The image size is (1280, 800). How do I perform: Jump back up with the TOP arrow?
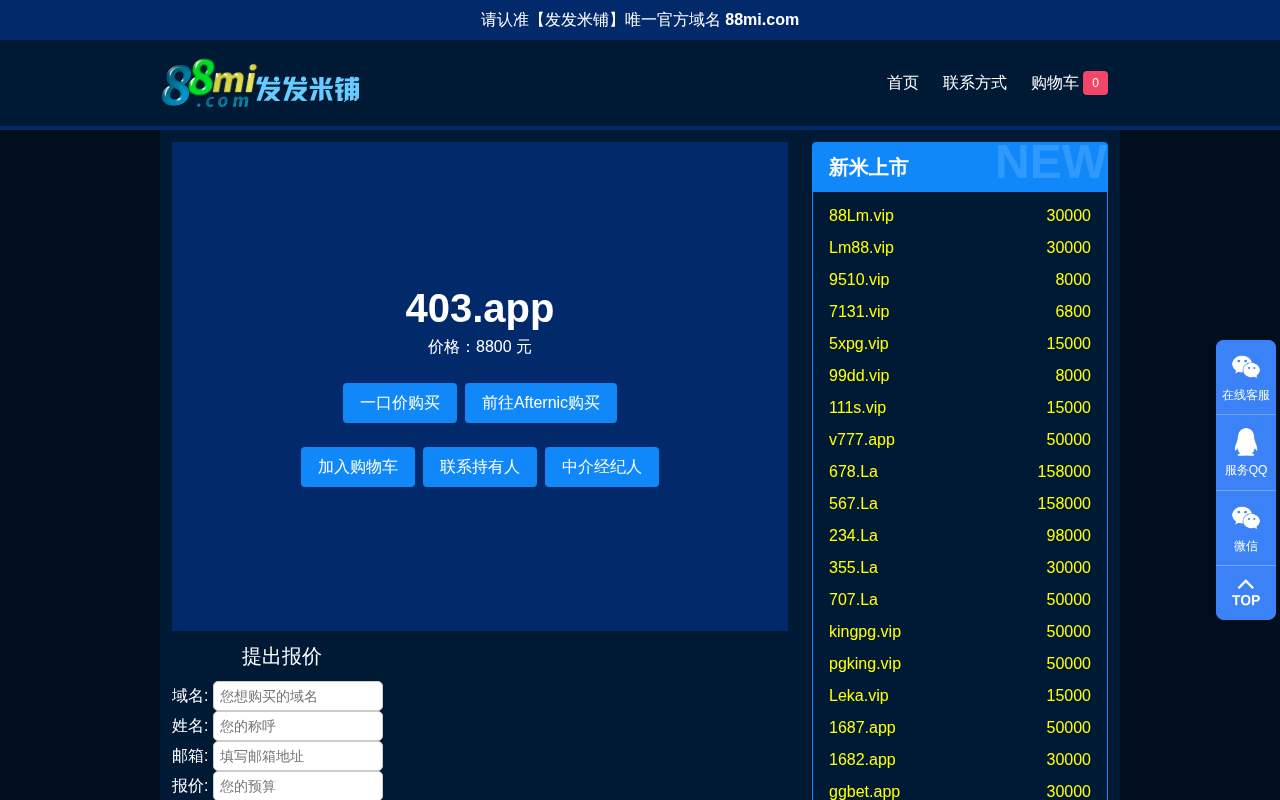coord(1246,593)
